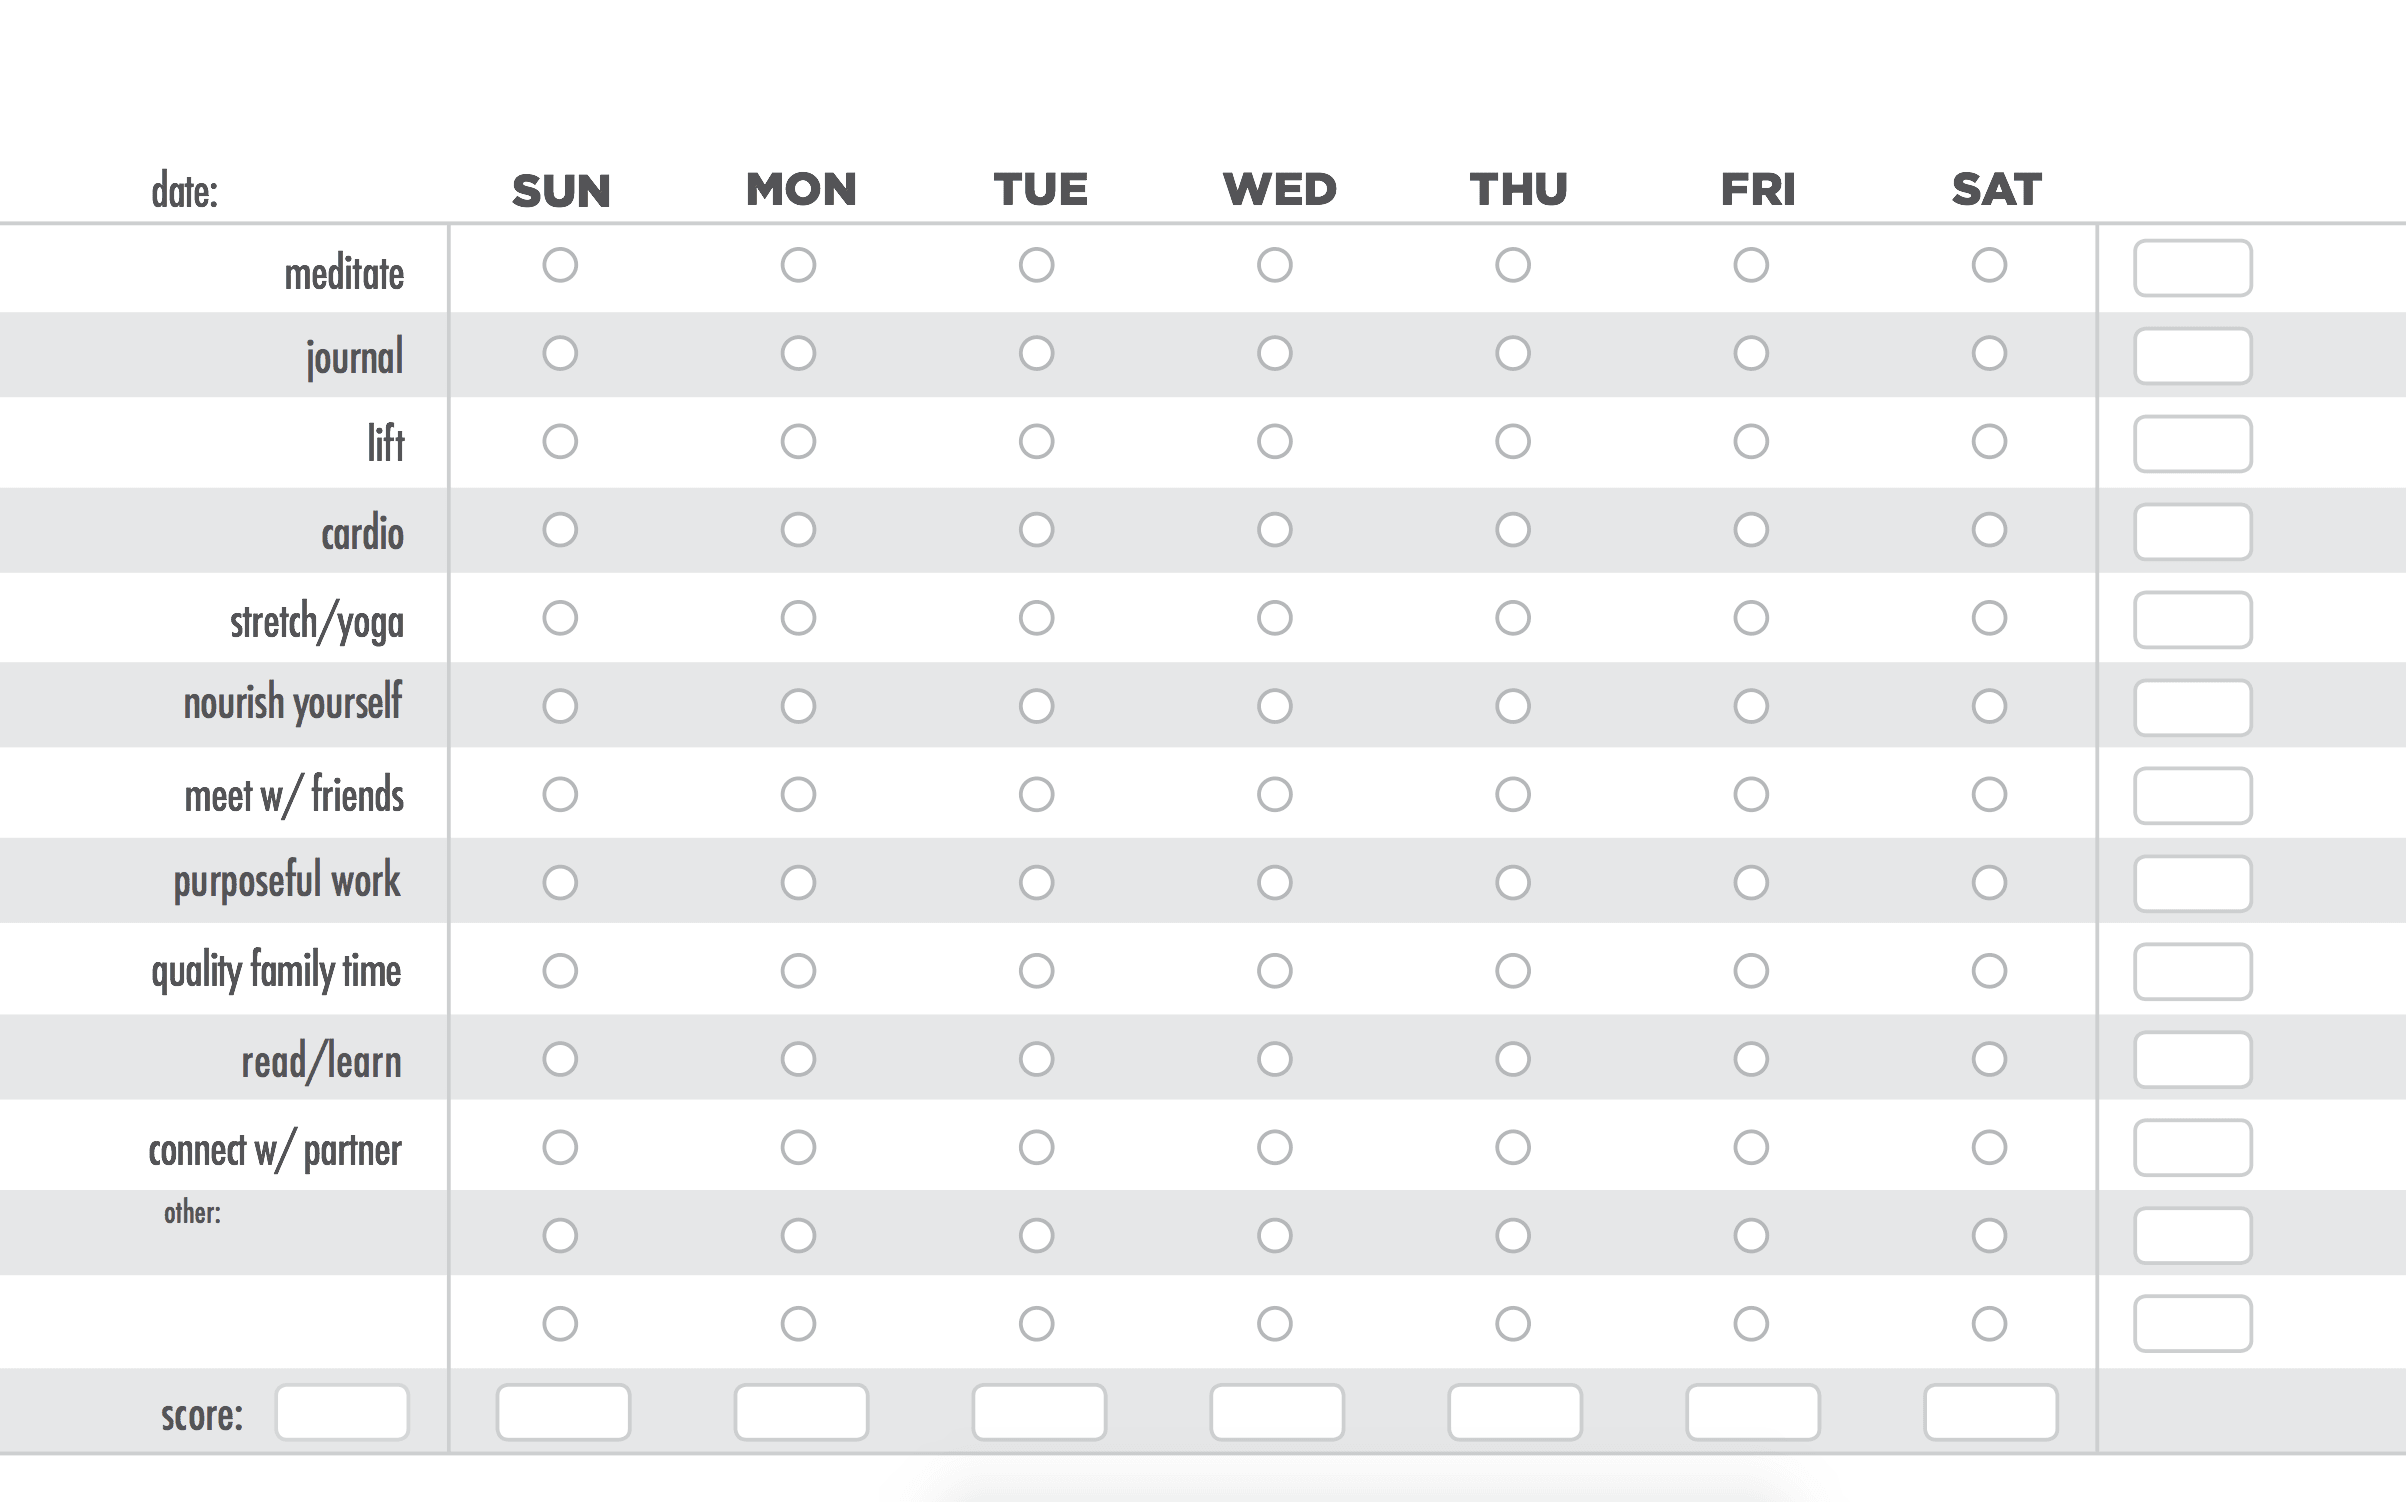Image resolution: width=2406 pixels, height=1502 pixels.
Task: Toggle nourish yourself for Friday
Action: pos(1751,706)
